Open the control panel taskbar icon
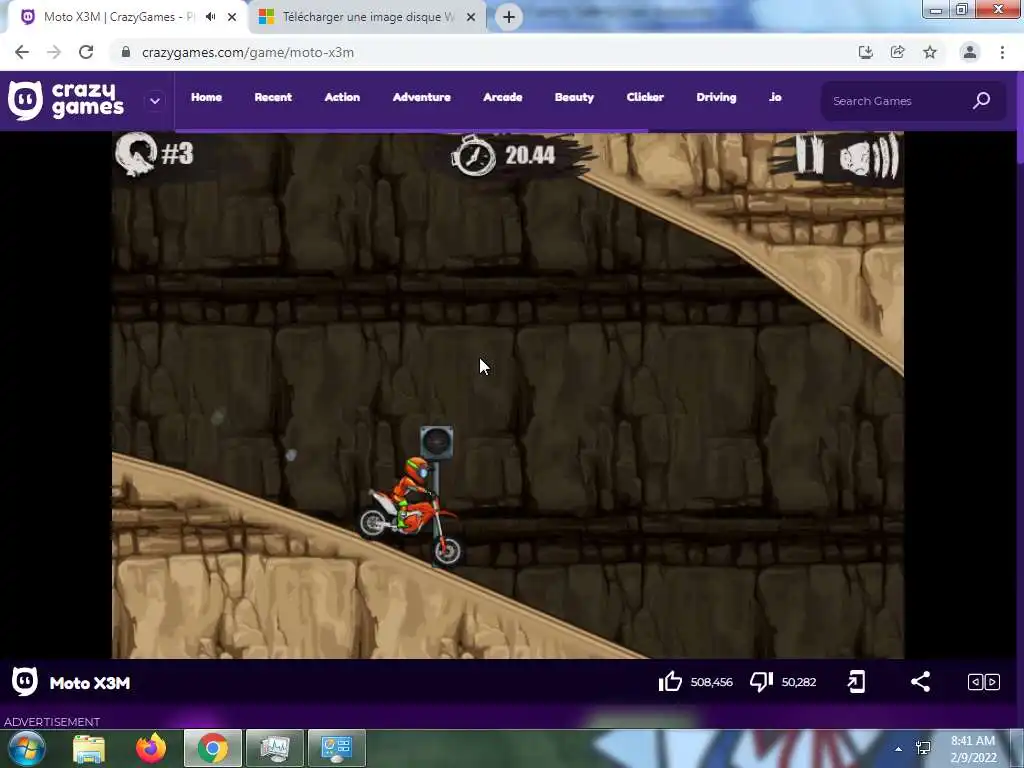This screenshot has height=768, width=1024. pyautogui.click(x=337, y=748)
